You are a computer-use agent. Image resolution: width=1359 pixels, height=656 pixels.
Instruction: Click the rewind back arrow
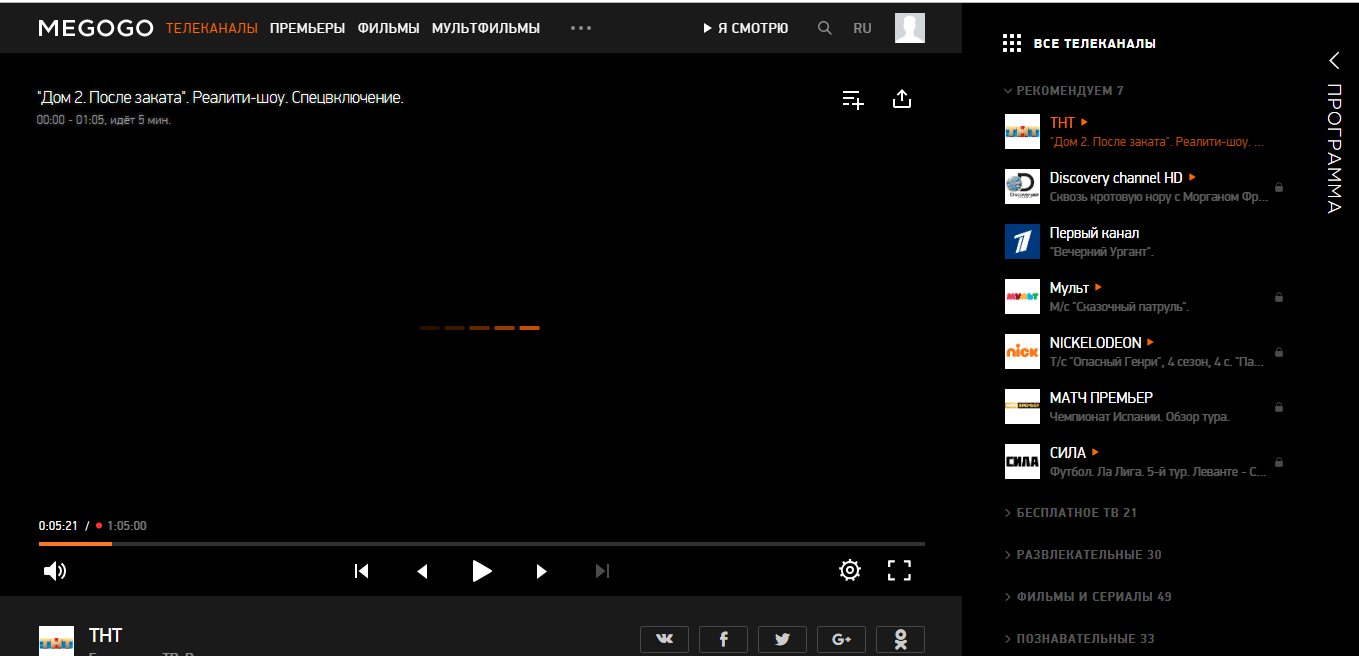422,571
